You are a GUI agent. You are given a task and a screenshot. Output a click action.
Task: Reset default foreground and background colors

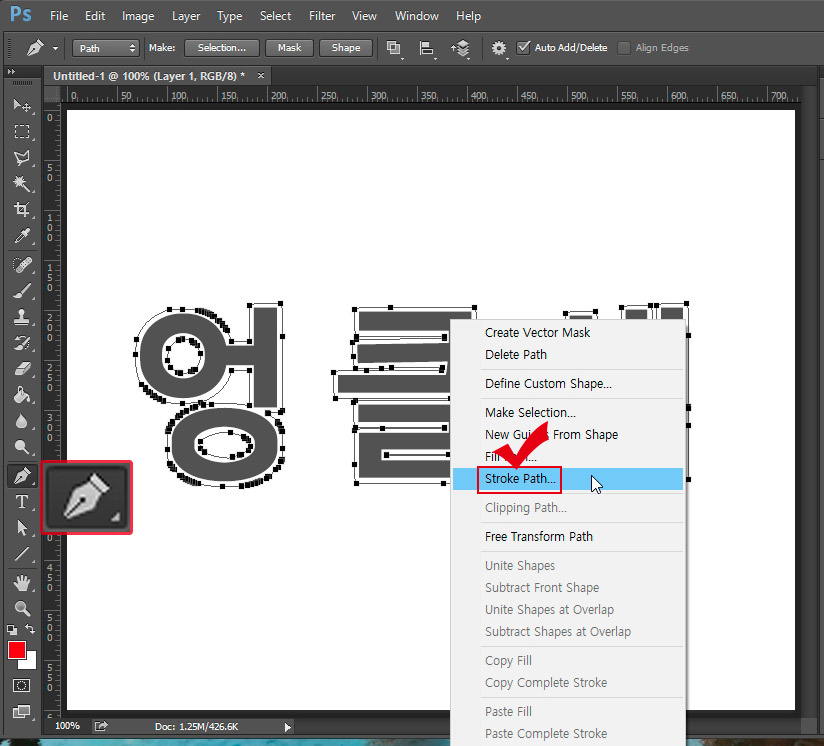[12, 629]
